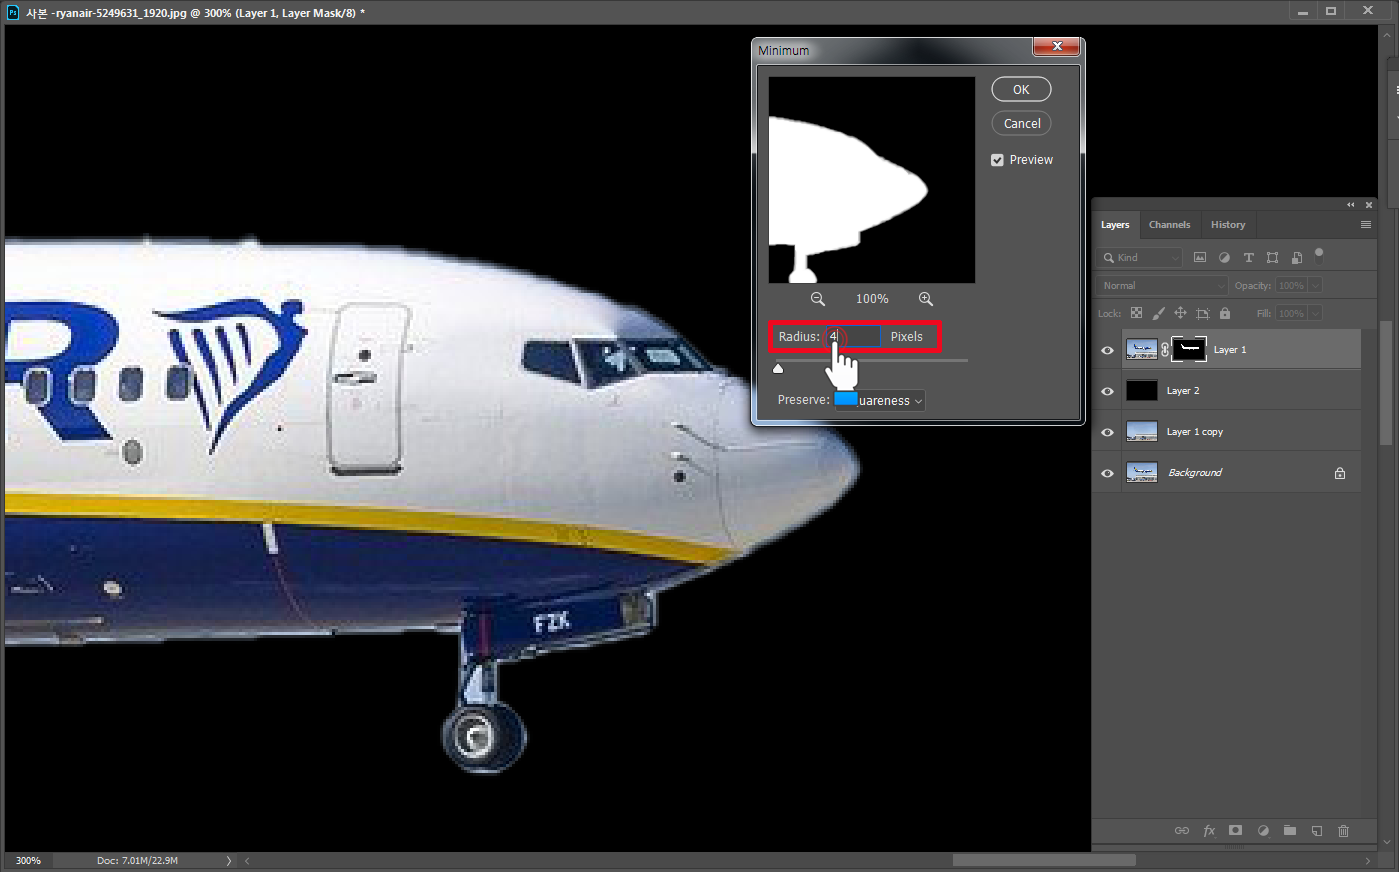Switch to the Layers tab
Screen dimensions: 1399x872
(x=1115, y=225)
